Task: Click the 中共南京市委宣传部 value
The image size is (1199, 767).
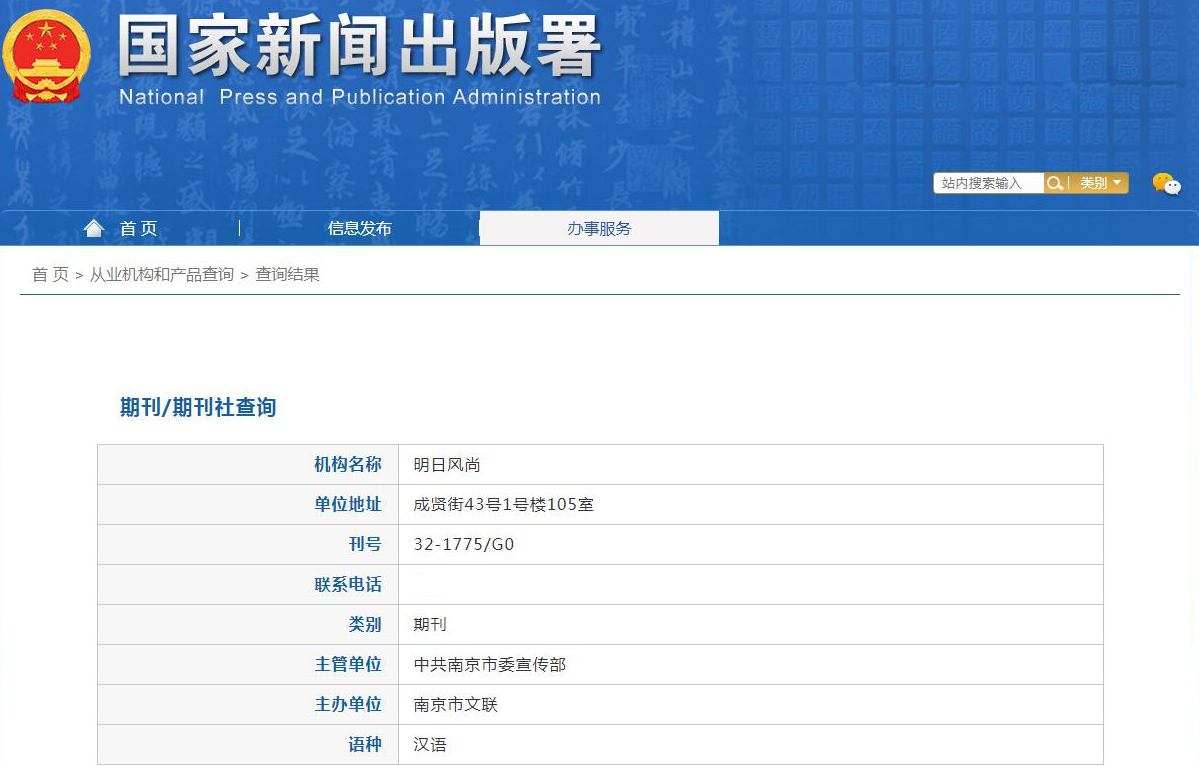Action: pyautogui.click(x=489, y=665)
